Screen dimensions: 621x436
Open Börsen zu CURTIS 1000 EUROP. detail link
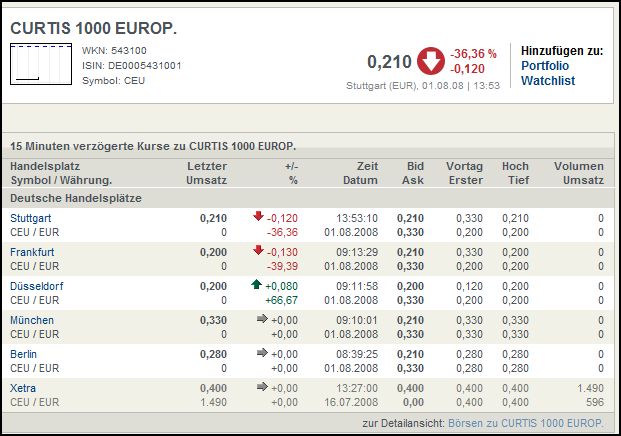526,423
